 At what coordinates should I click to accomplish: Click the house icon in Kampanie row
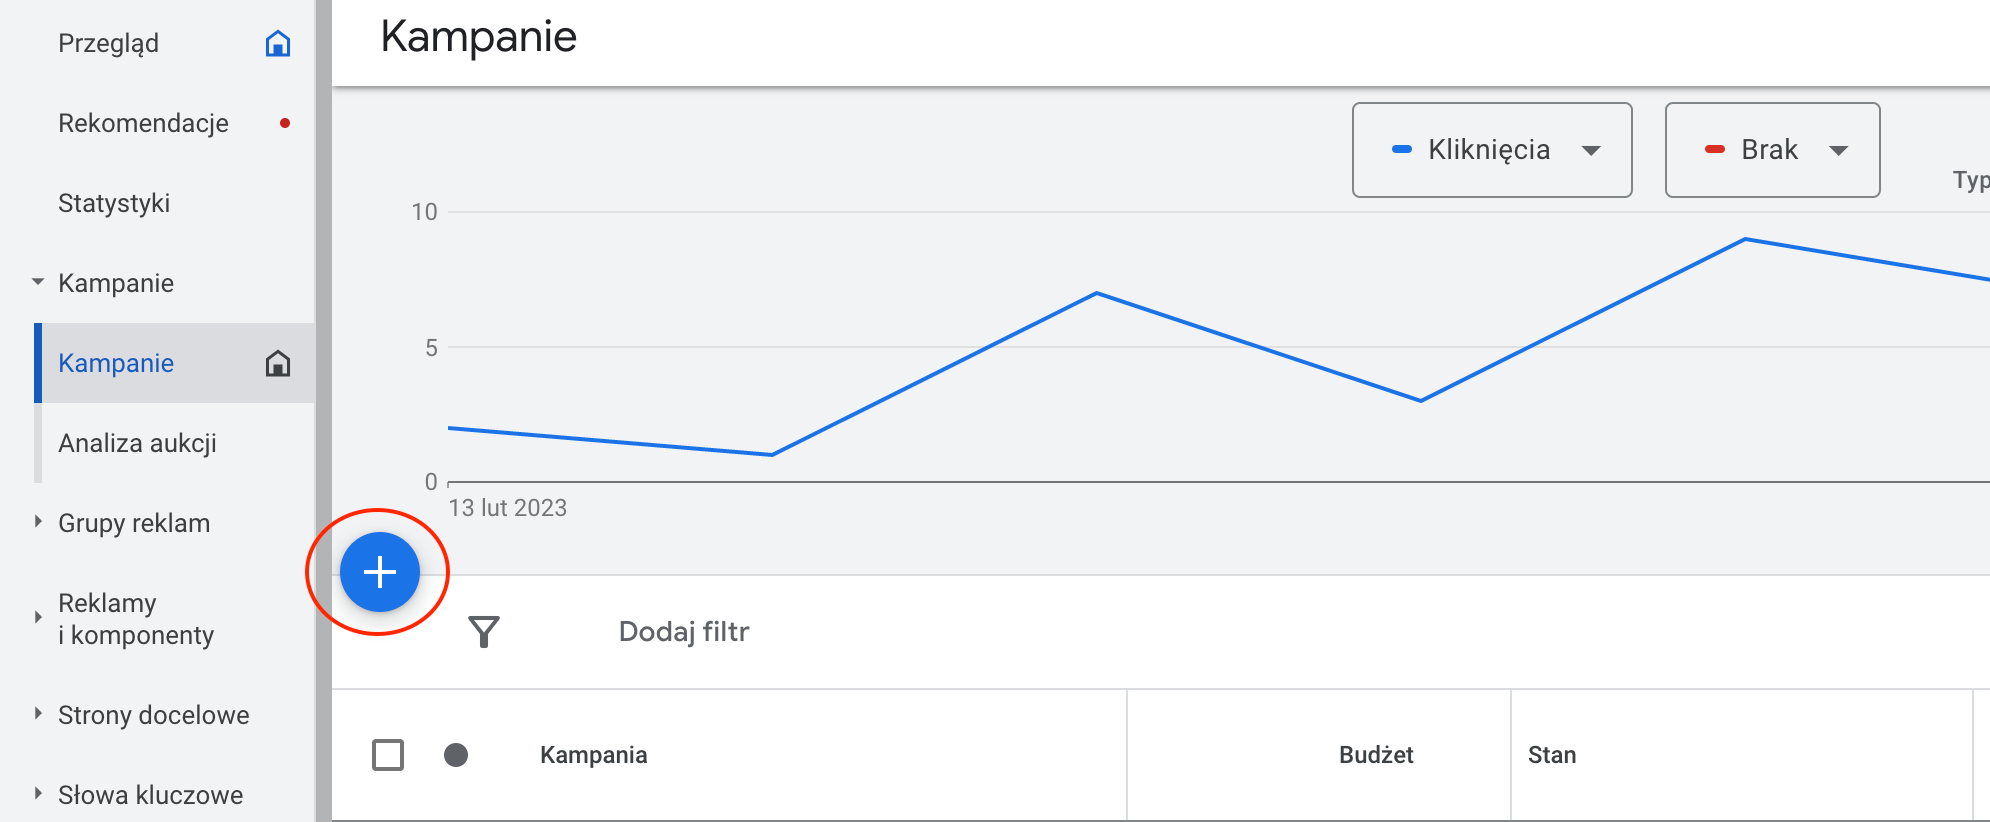point(278,363)
